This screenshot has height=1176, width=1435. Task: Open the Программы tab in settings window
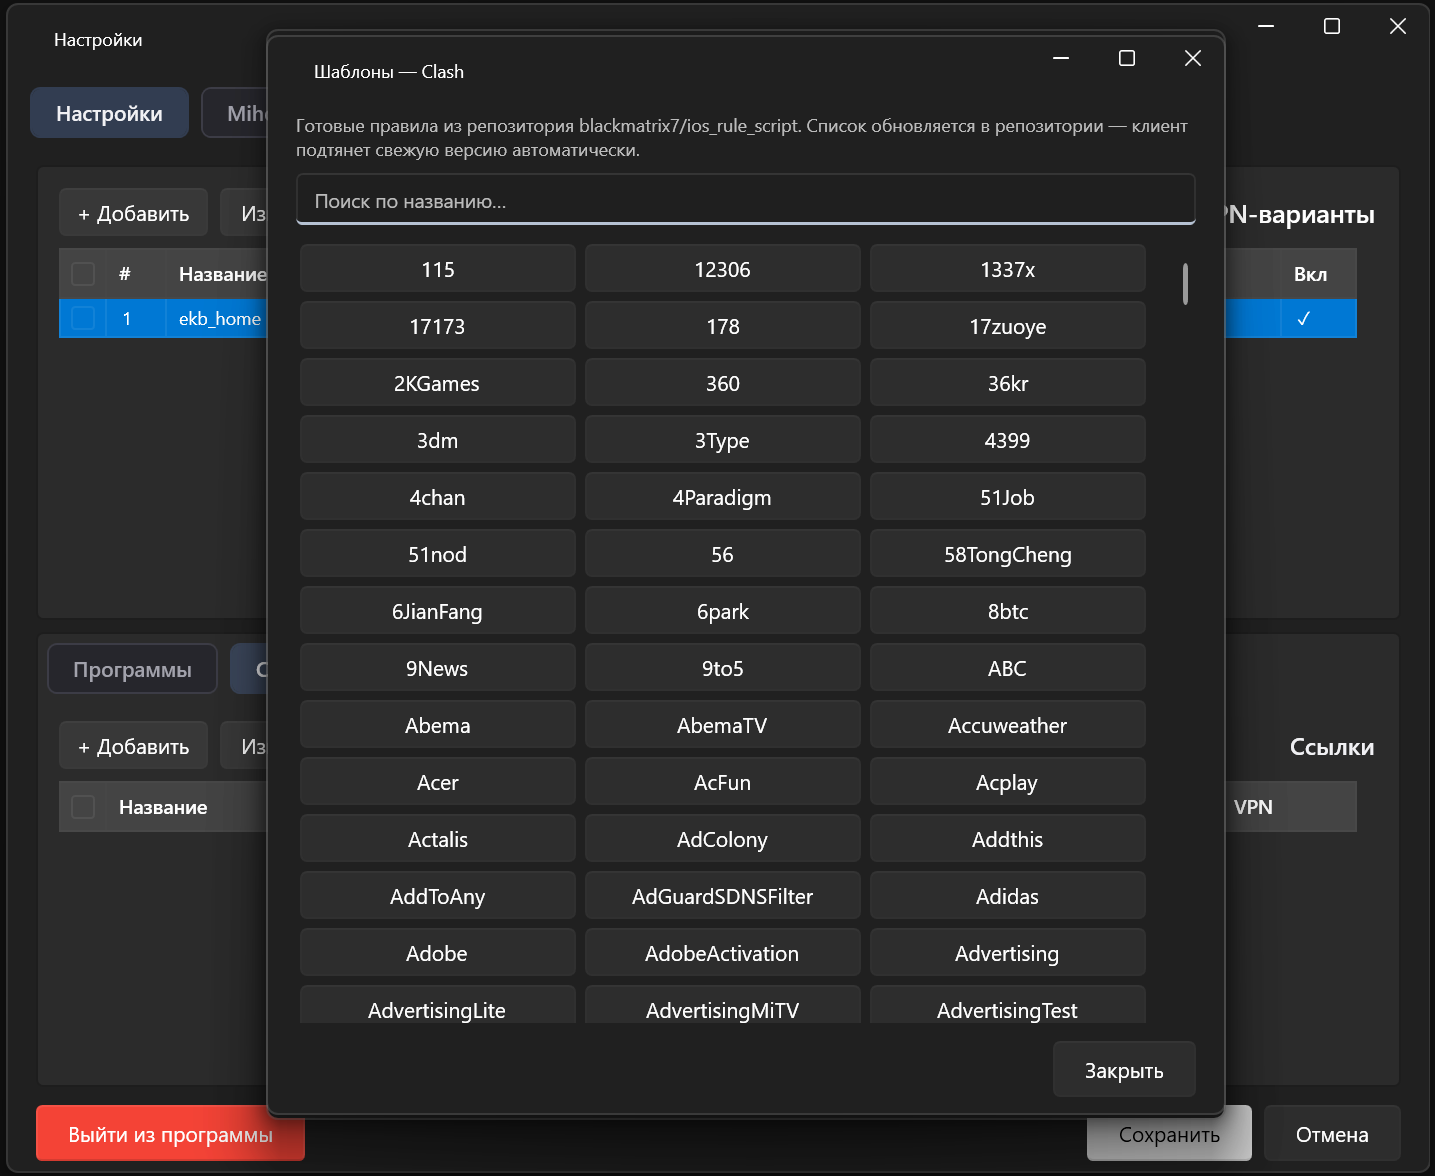tap(132, 669)
